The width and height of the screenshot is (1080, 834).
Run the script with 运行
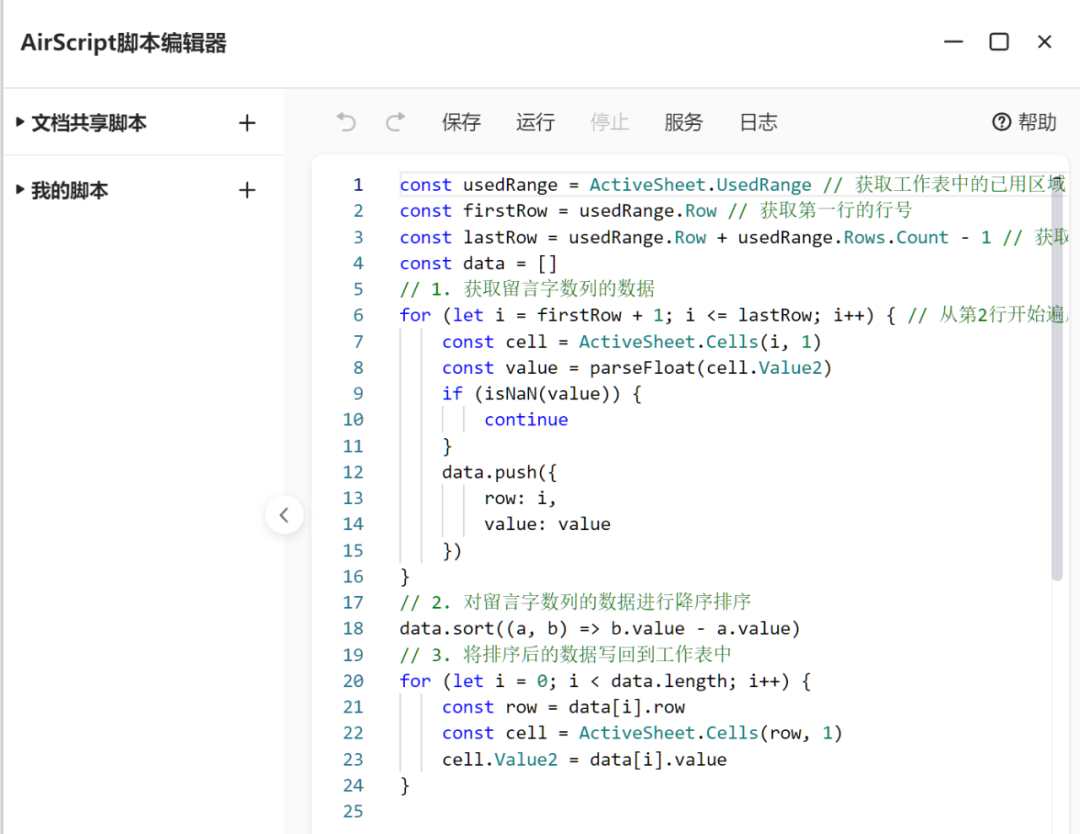pos(535,123)
